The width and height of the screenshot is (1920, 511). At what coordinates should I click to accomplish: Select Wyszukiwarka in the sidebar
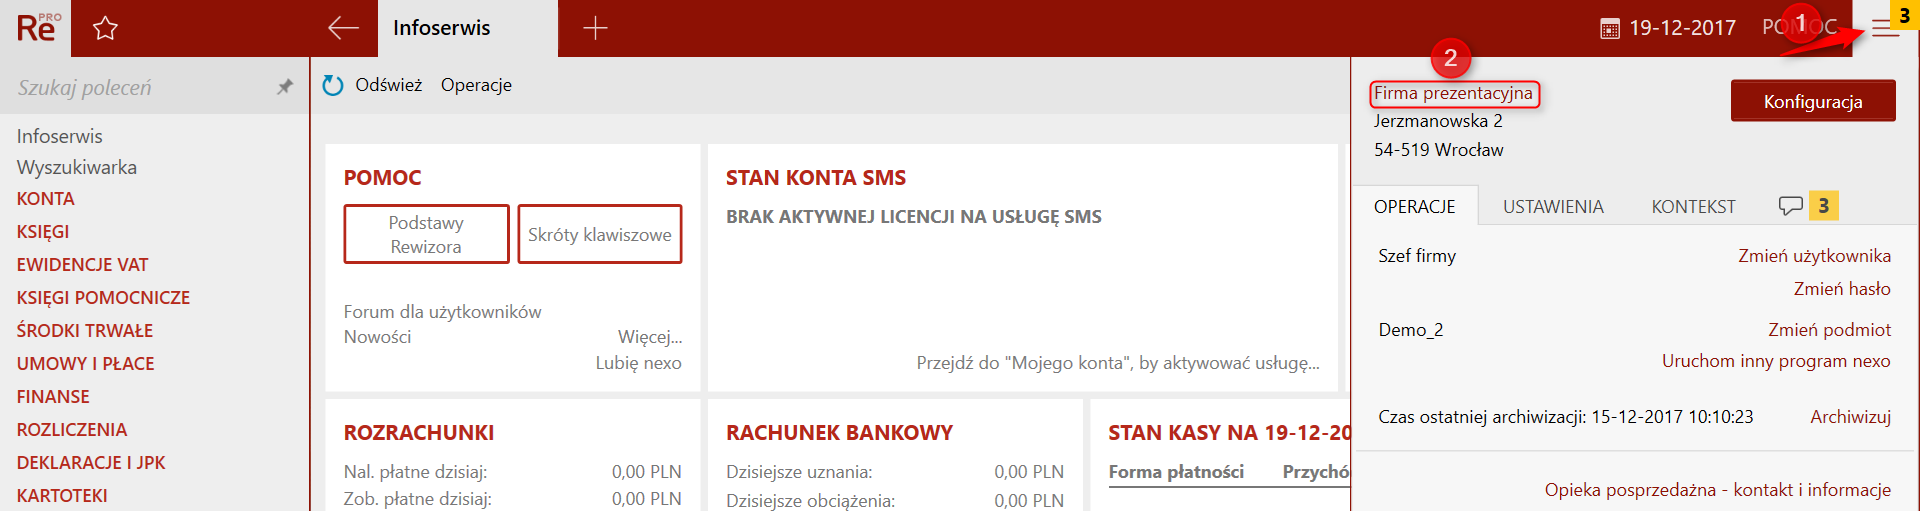click(x=77, y=167)
